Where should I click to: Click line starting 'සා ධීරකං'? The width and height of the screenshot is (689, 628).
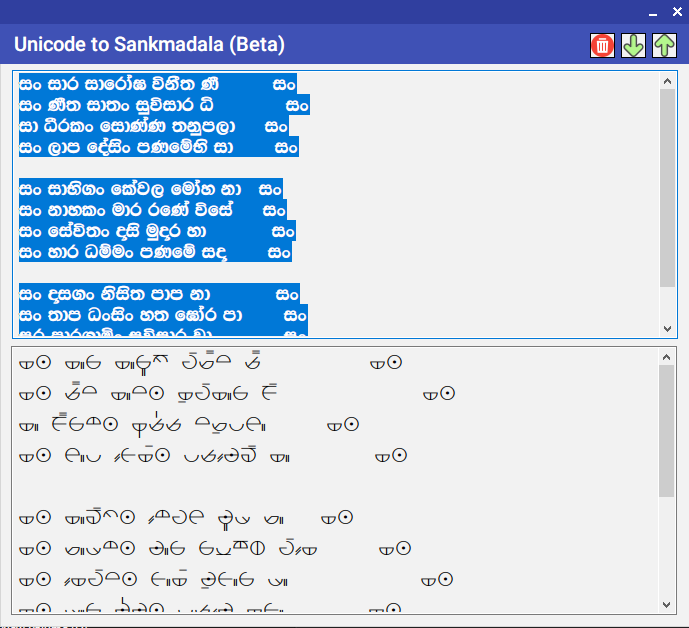click(x=154, y=126)
